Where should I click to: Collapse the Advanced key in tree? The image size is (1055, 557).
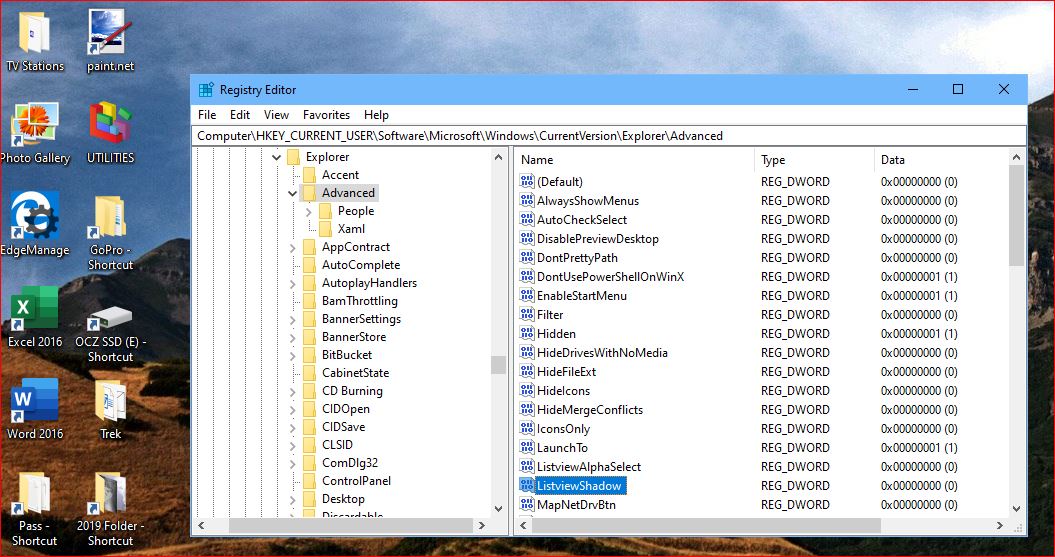(x=293, y=193)
